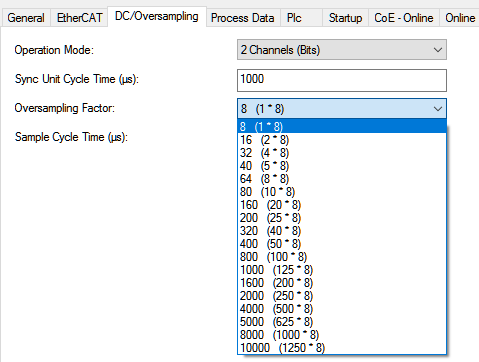The image size is (479, 362).
Task: Select oversampling factor 10000 (1250 * 8)
Action: (x=342, y=348)
